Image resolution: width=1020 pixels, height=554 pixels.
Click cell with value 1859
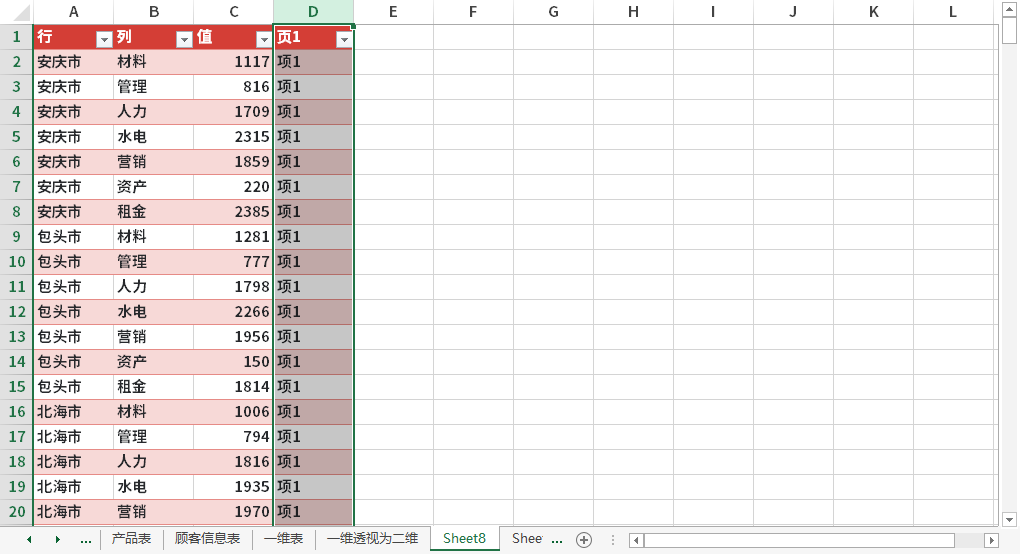point(234,162)
